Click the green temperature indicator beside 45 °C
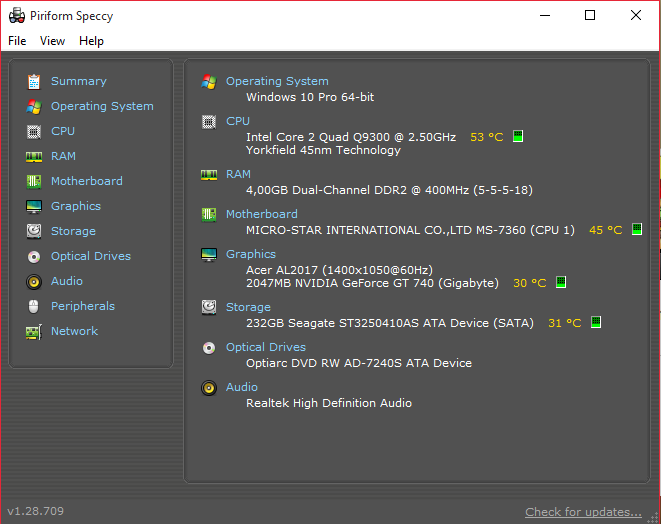The width and height of the screenshot is (661, 524). tap(637, 229)
